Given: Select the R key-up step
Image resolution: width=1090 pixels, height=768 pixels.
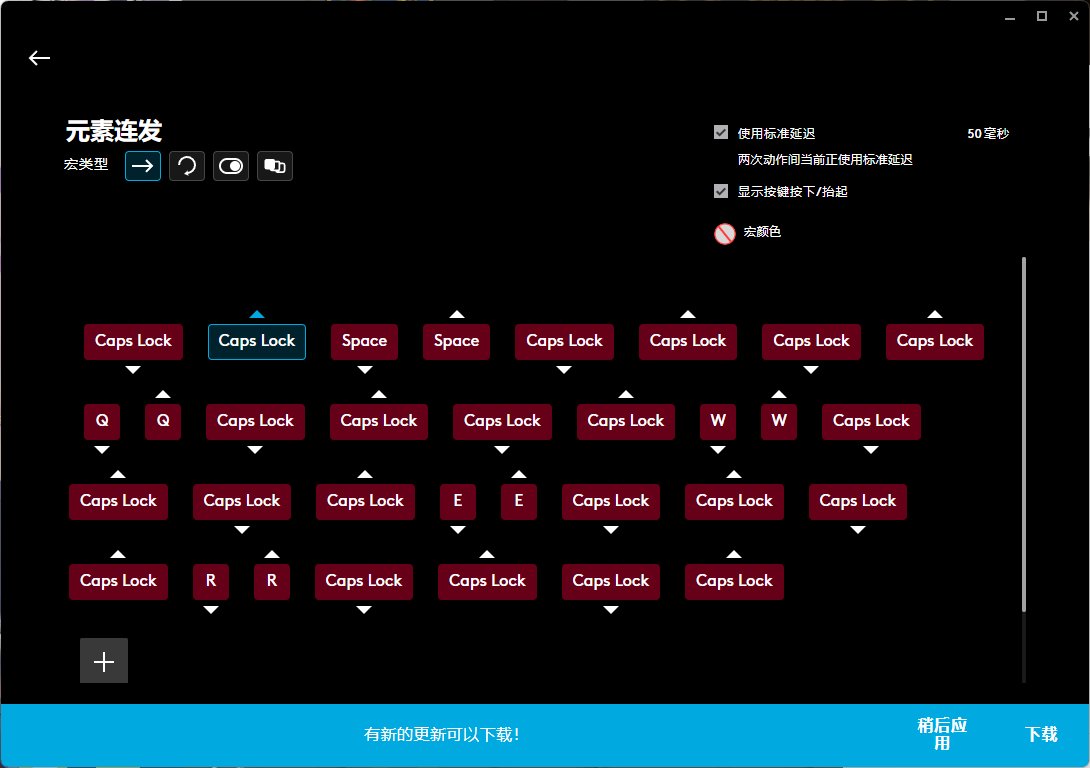Looking at the screenshot, I should (272, 581).
